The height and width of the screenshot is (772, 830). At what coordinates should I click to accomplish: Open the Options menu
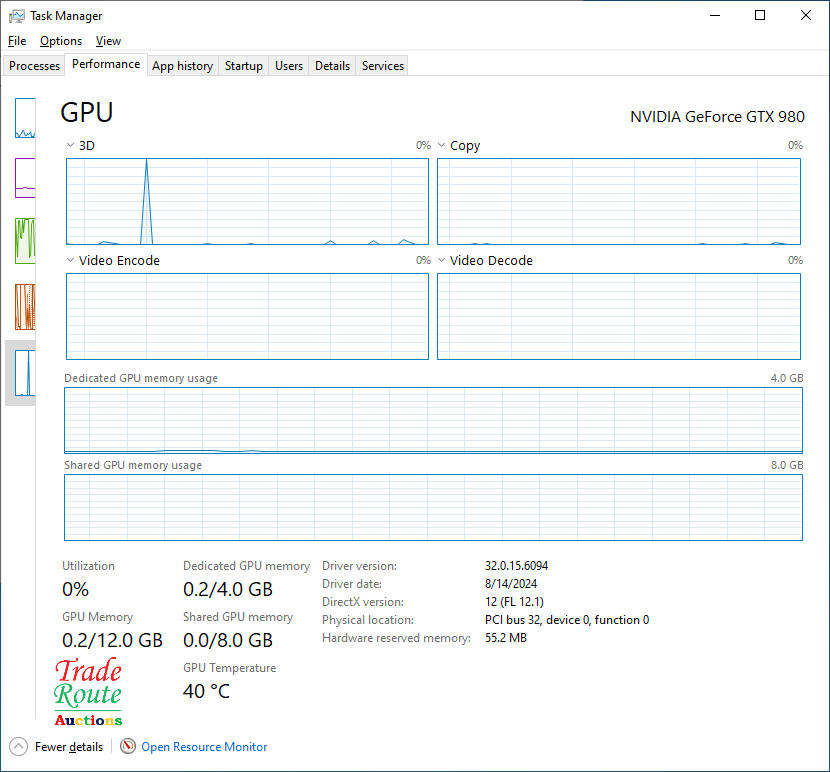pos(61,41)
